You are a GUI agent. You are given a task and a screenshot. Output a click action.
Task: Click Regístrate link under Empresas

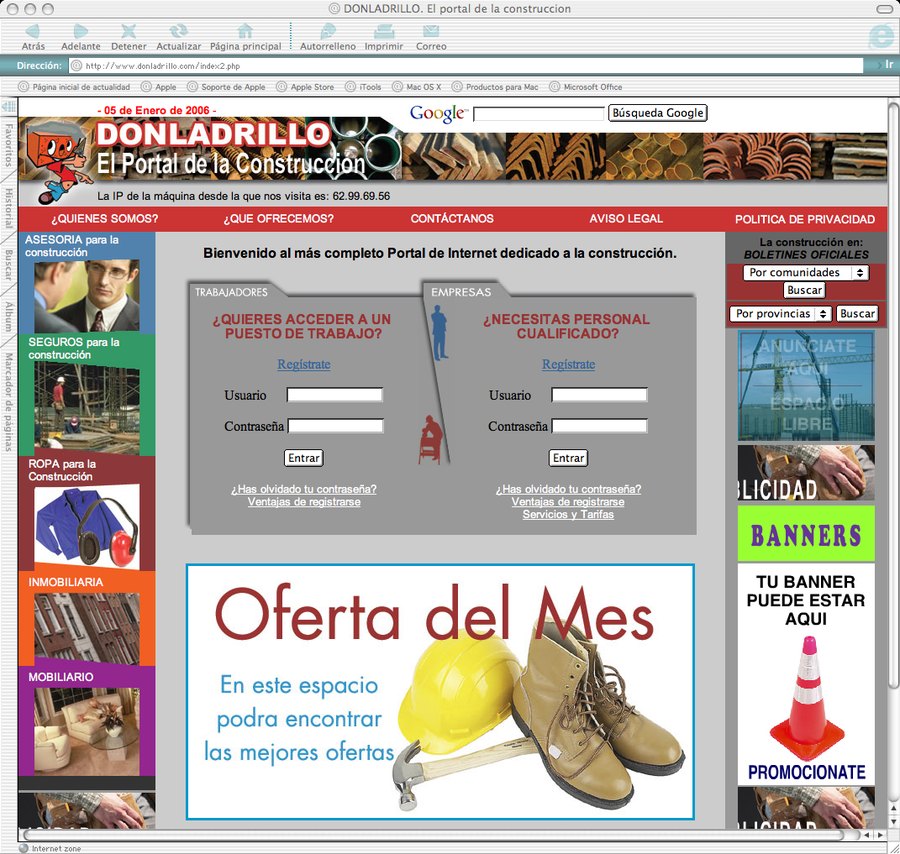tap(568, 364)
